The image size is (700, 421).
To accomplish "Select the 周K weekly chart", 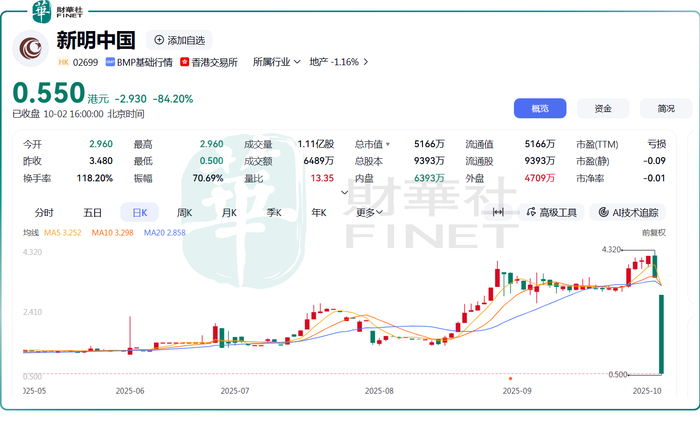I will coord(184,213).
